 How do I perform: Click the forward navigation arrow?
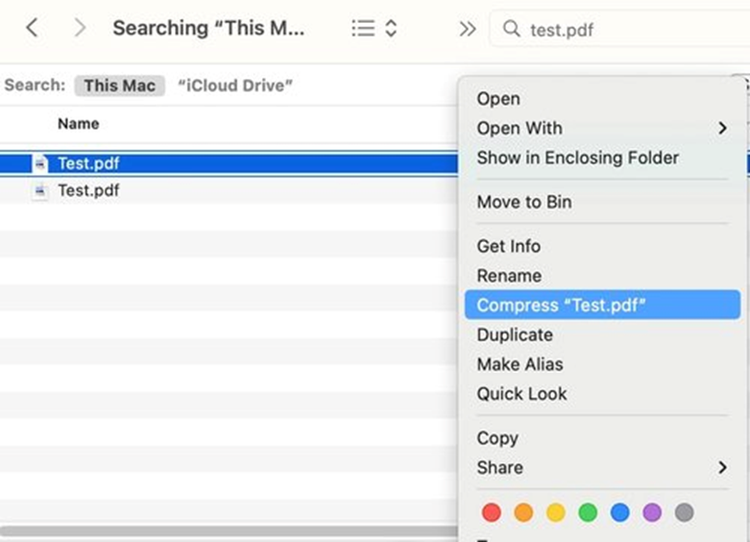click(80, 28)
